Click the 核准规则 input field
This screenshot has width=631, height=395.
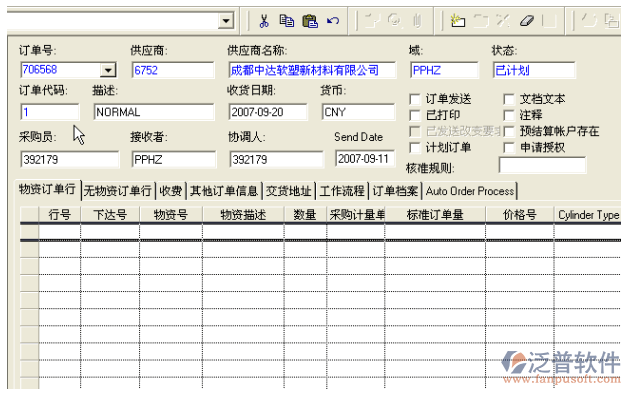point(542,165)
